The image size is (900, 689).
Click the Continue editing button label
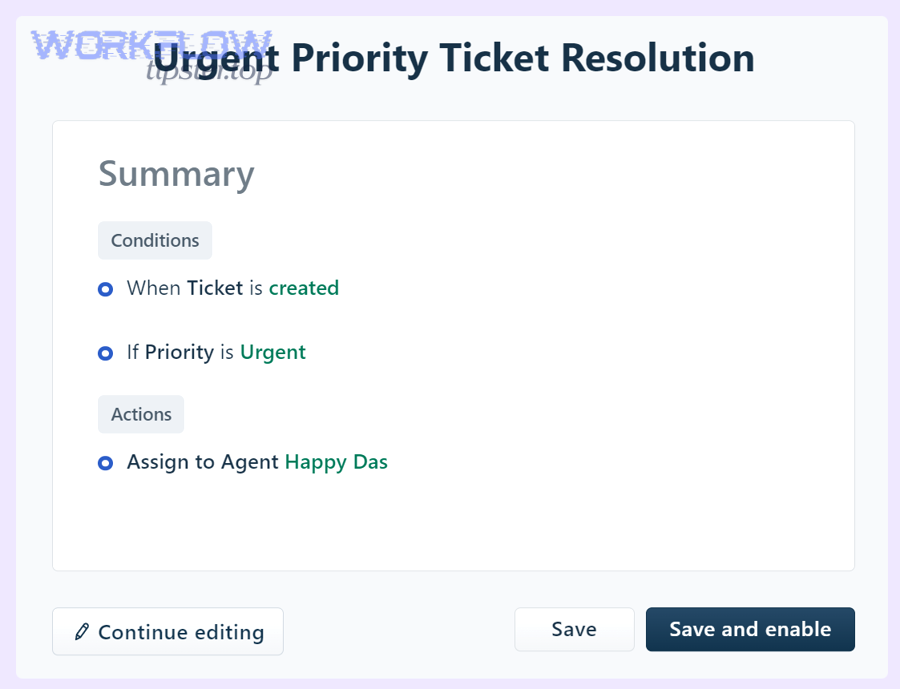(181, 632)
